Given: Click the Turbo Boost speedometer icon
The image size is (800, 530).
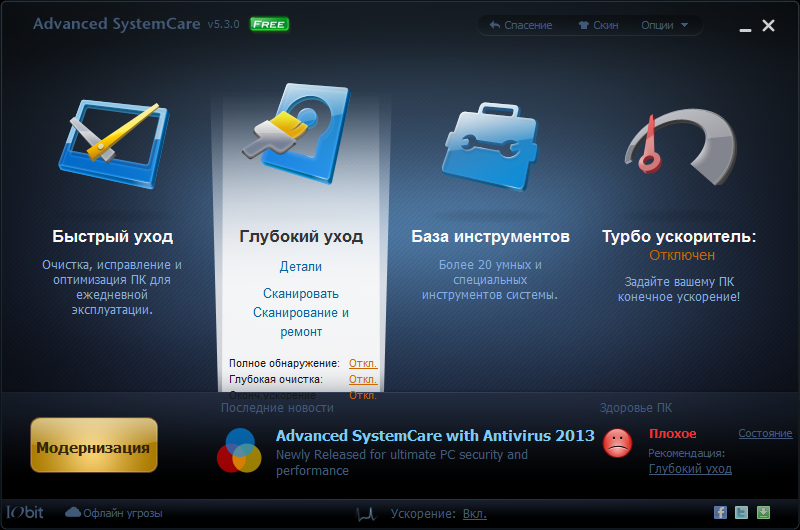Looking at the screenshot, I should 681,146.
